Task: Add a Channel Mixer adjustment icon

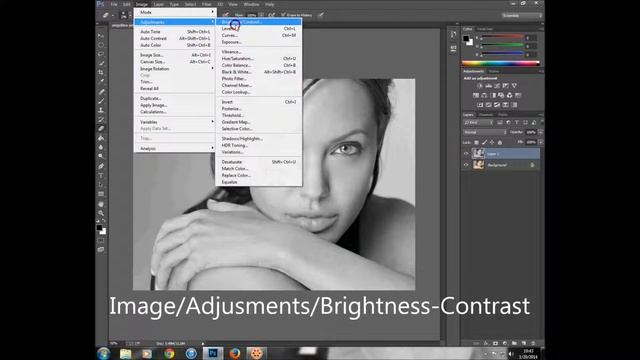Action: [509, 95]
